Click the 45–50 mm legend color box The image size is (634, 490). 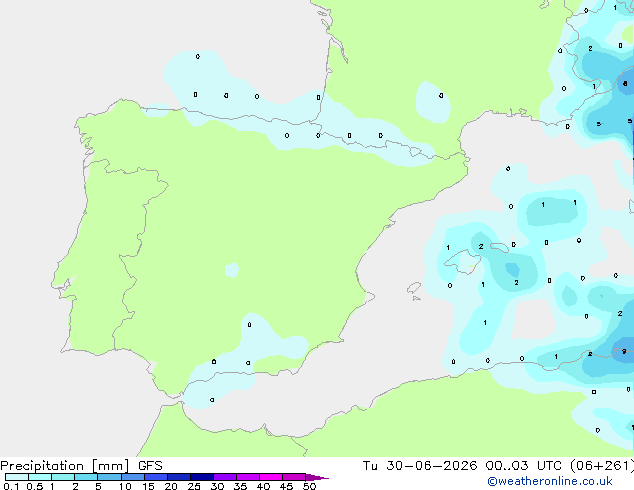(294, 477)
